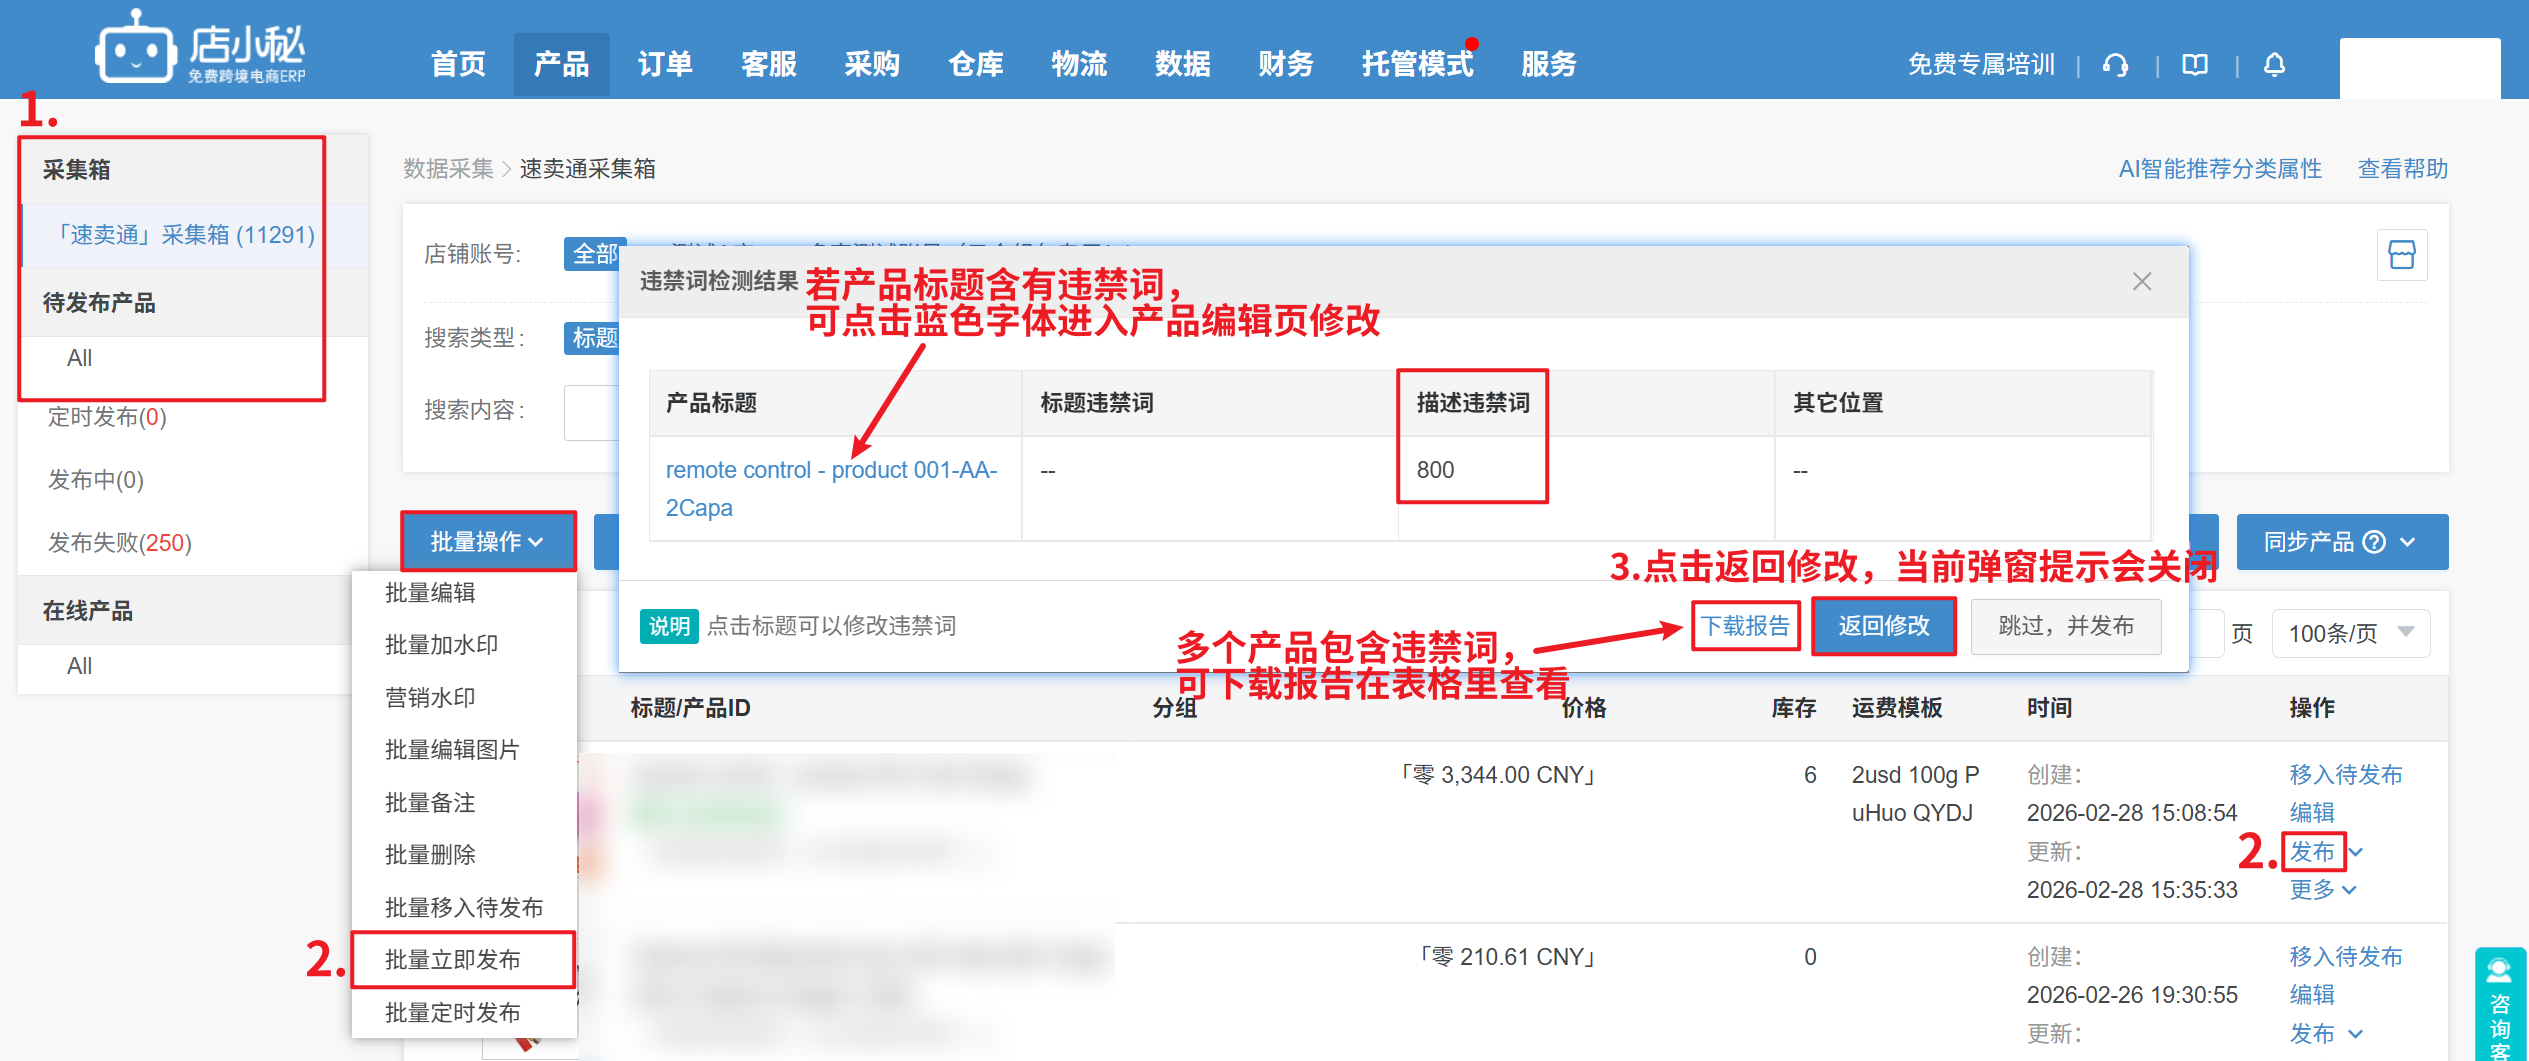The width and height of the screenshot is (2529, 1061).
Task: Open the 订单 navigation tab
Action: [x=664, y=65]
